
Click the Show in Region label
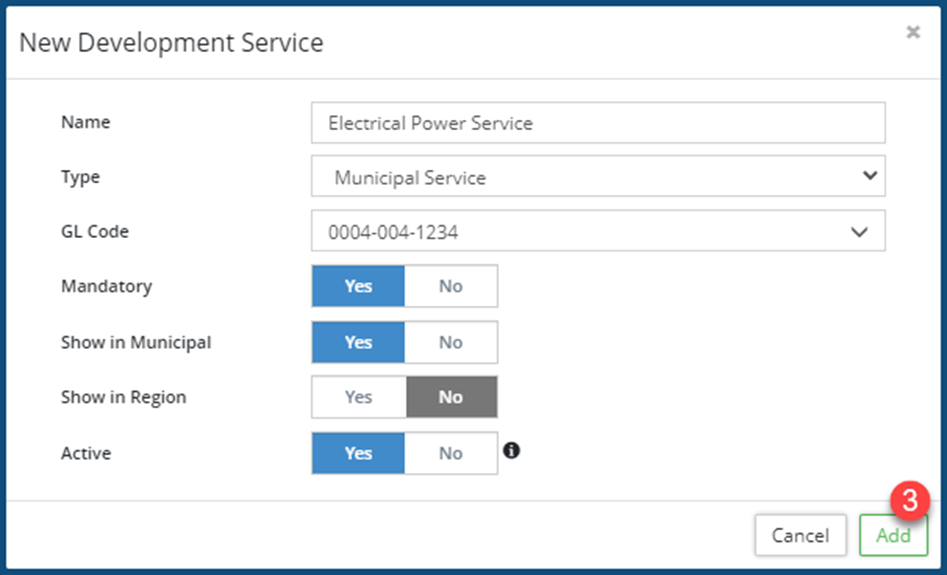click(123, 397)
